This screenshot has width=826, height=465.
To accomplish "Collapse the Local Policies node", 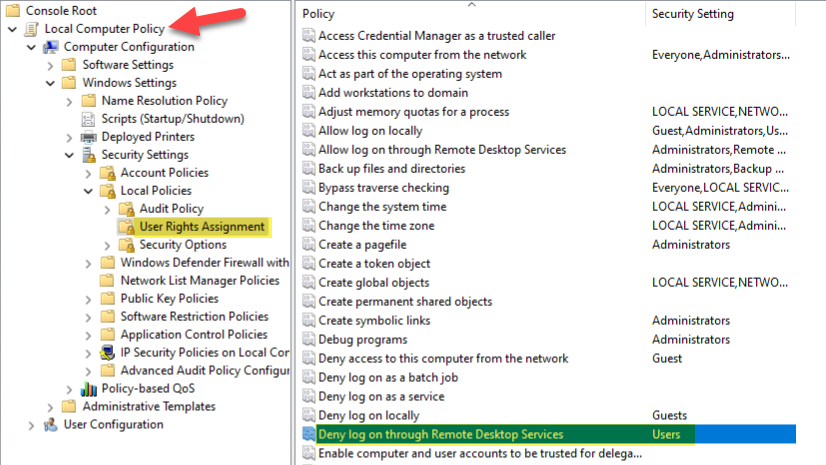I will pos(88,191).
